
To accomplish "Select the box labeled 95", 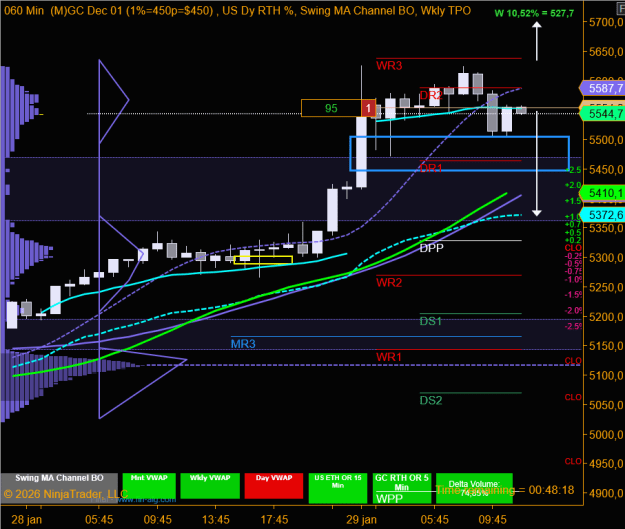I will 331,108.
